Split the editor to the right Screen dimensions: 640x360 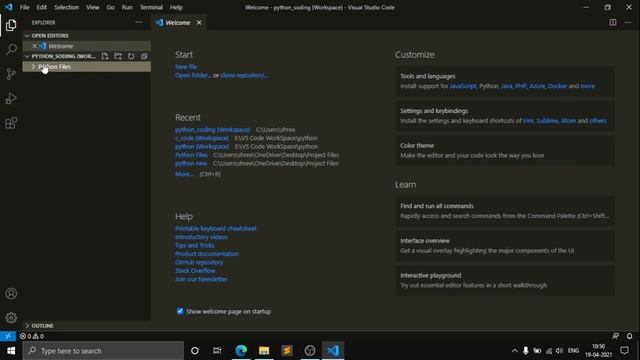613,22
